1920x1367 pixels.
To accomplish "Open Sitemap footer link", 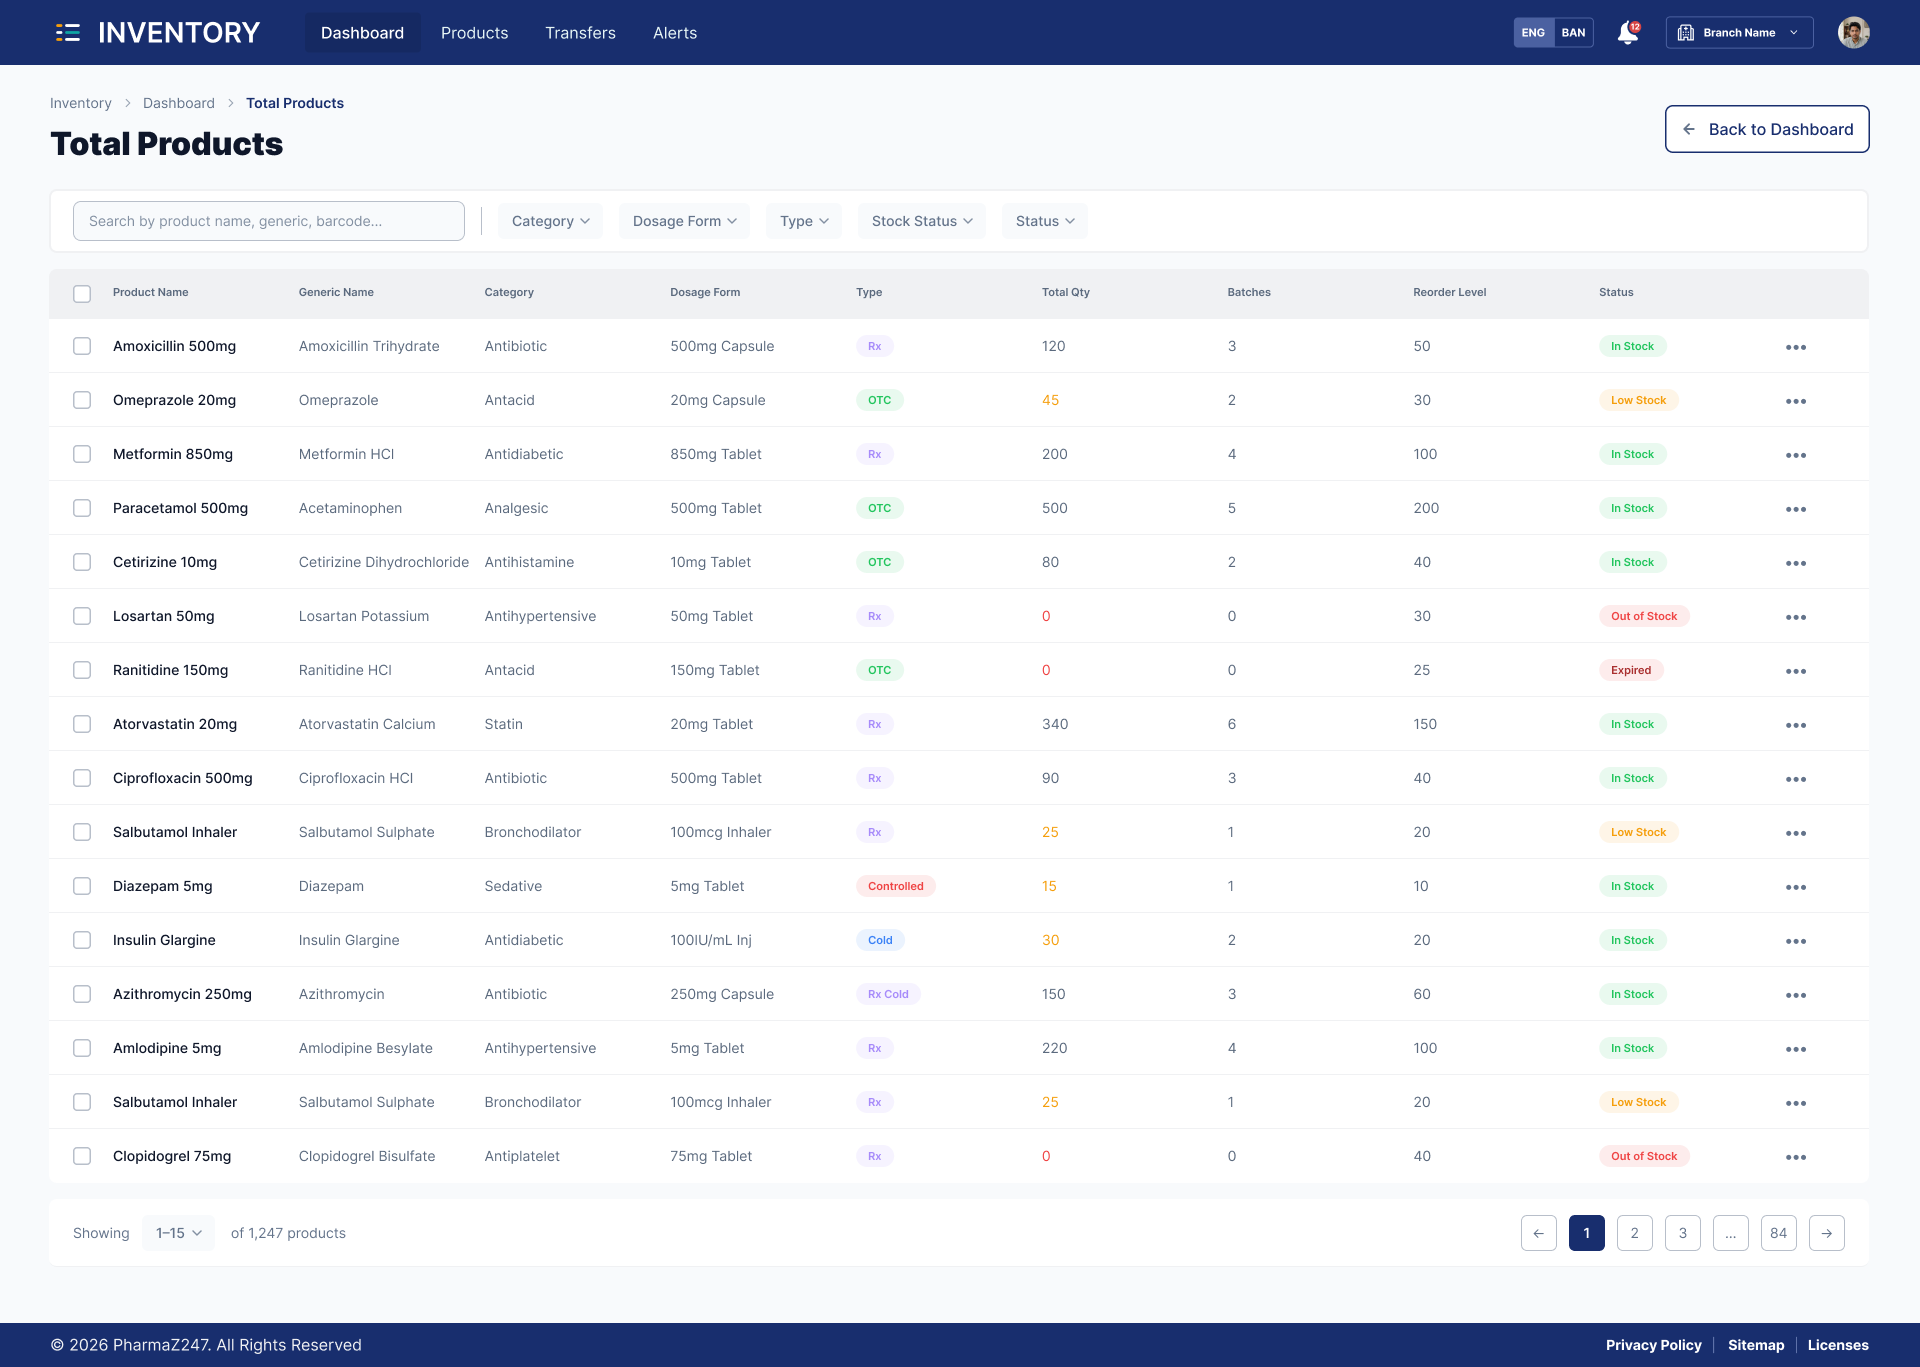I will click(x=1756, y=1345).
